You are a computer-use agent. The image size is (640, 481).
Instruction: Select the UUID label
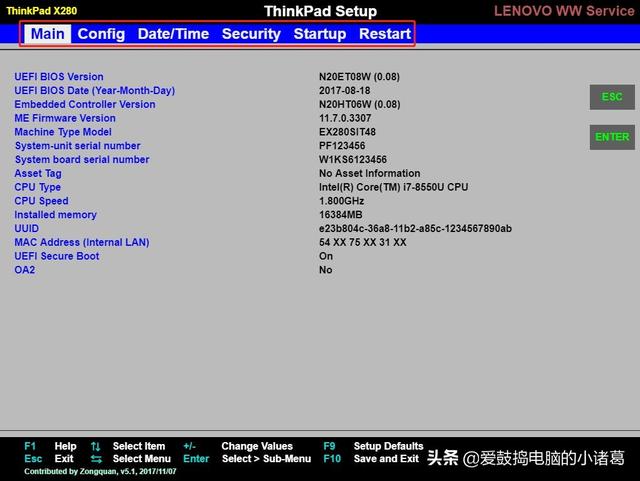coord(27,229)
